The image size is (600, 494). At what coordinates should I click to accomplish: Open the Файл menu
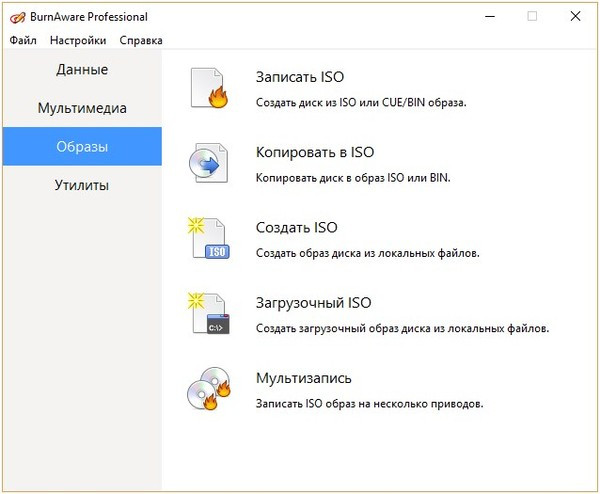pyautogui.click(x=23, y=40)
